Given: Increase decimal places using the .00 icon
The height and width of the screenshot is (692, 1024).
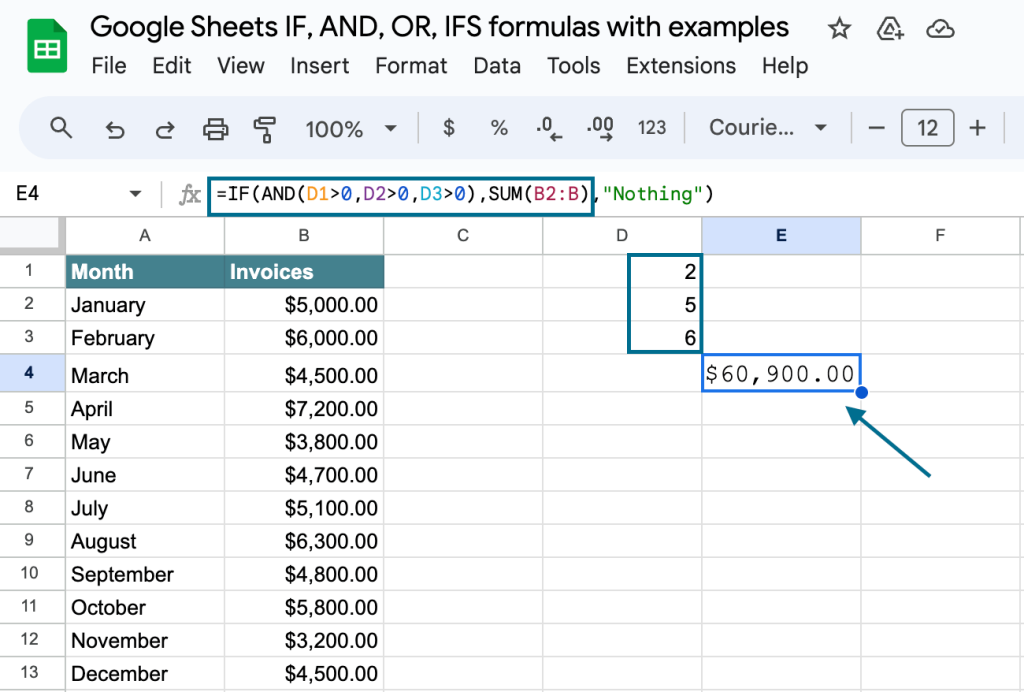Looking at the screenshot, I should [x=598, y=128].
